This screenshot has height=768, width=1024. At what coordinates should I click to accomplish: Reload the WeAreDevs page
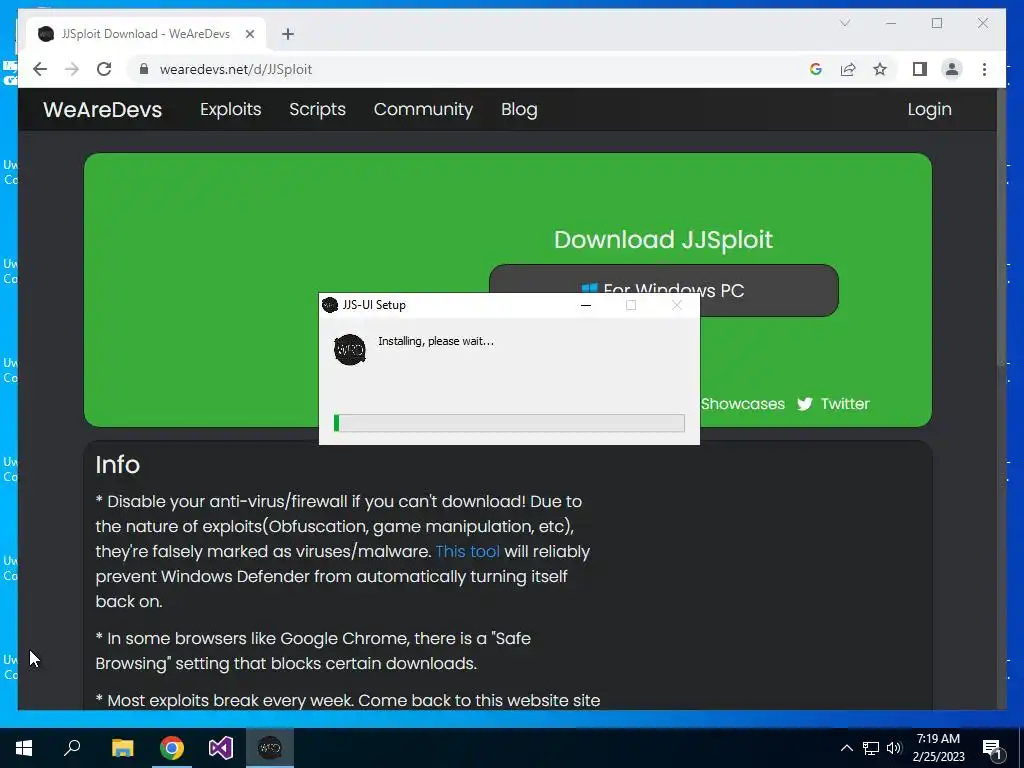click(104, 69)
